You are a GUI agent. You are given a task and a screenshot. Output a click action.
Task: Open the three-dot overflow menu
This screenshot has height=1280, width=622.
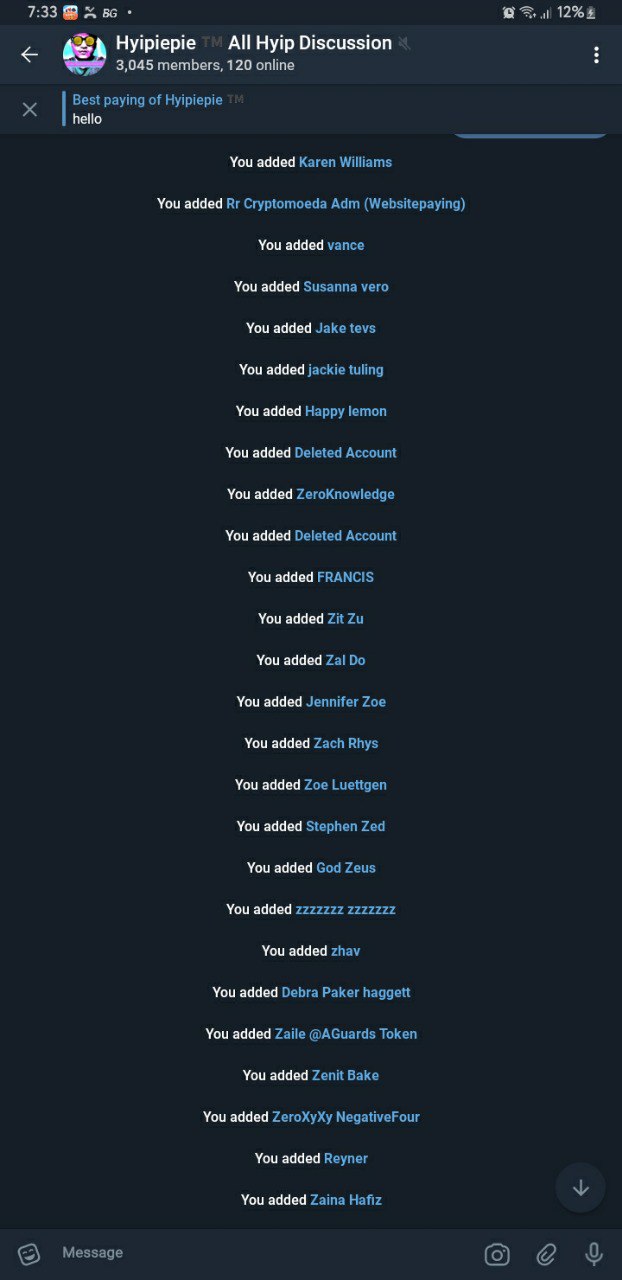596,55
